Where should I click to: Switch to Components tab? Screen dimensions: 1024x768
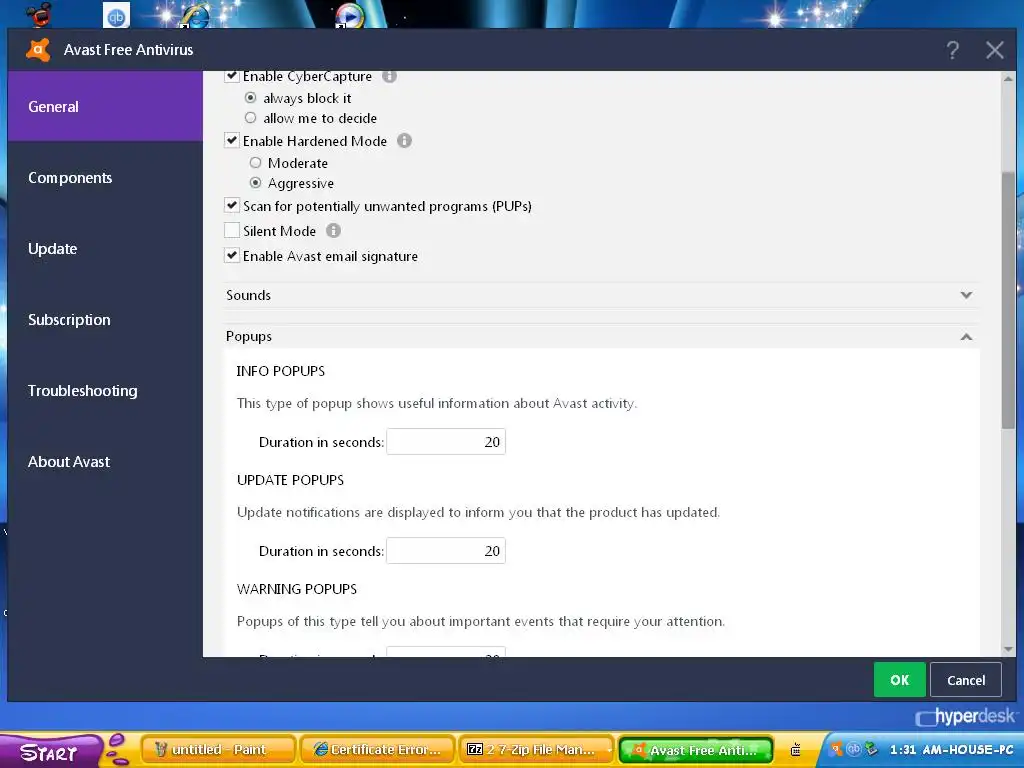(105, 178)
